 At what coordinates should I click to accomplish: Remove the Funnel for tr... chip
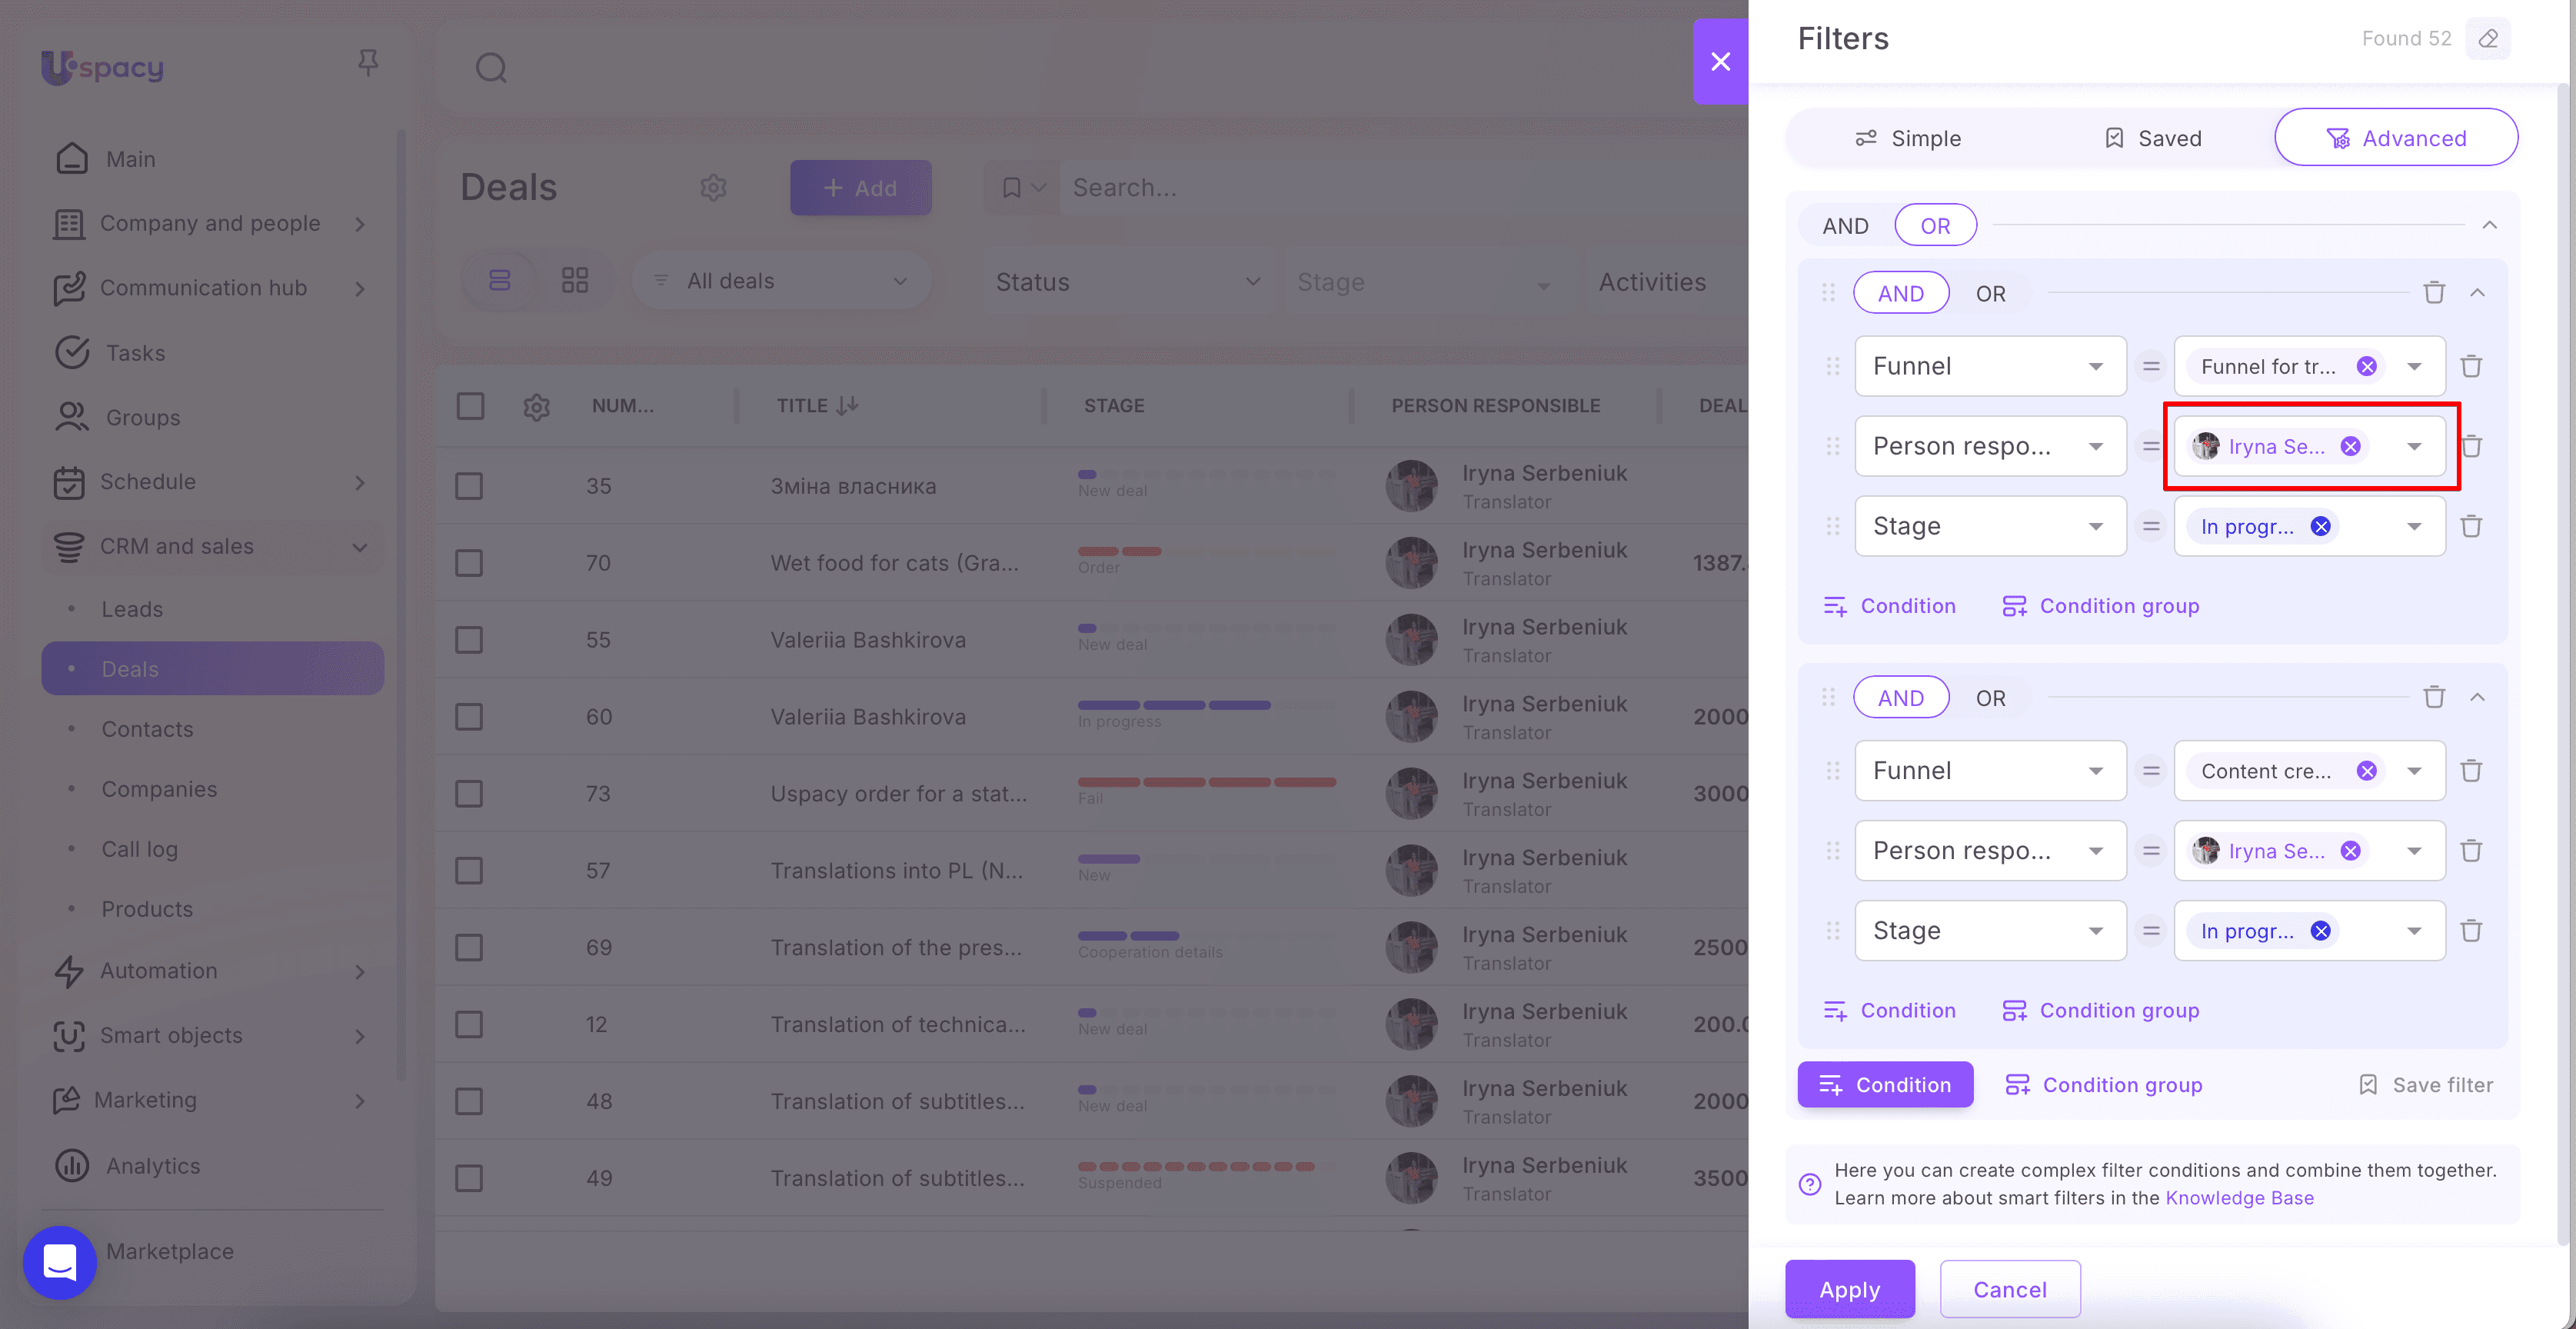2366,366
